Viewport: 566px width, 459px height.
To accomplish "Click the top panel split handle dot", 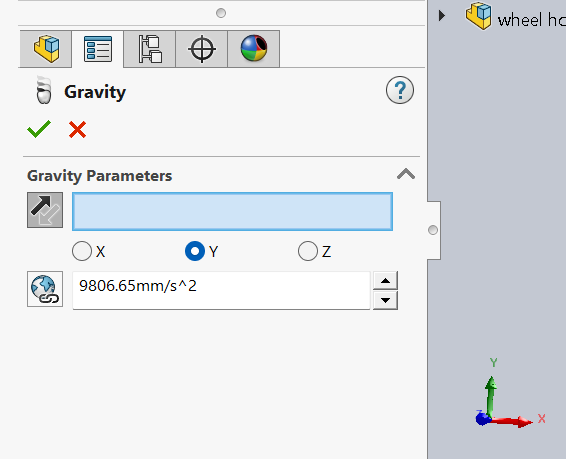I will click(x=221, y=13).
